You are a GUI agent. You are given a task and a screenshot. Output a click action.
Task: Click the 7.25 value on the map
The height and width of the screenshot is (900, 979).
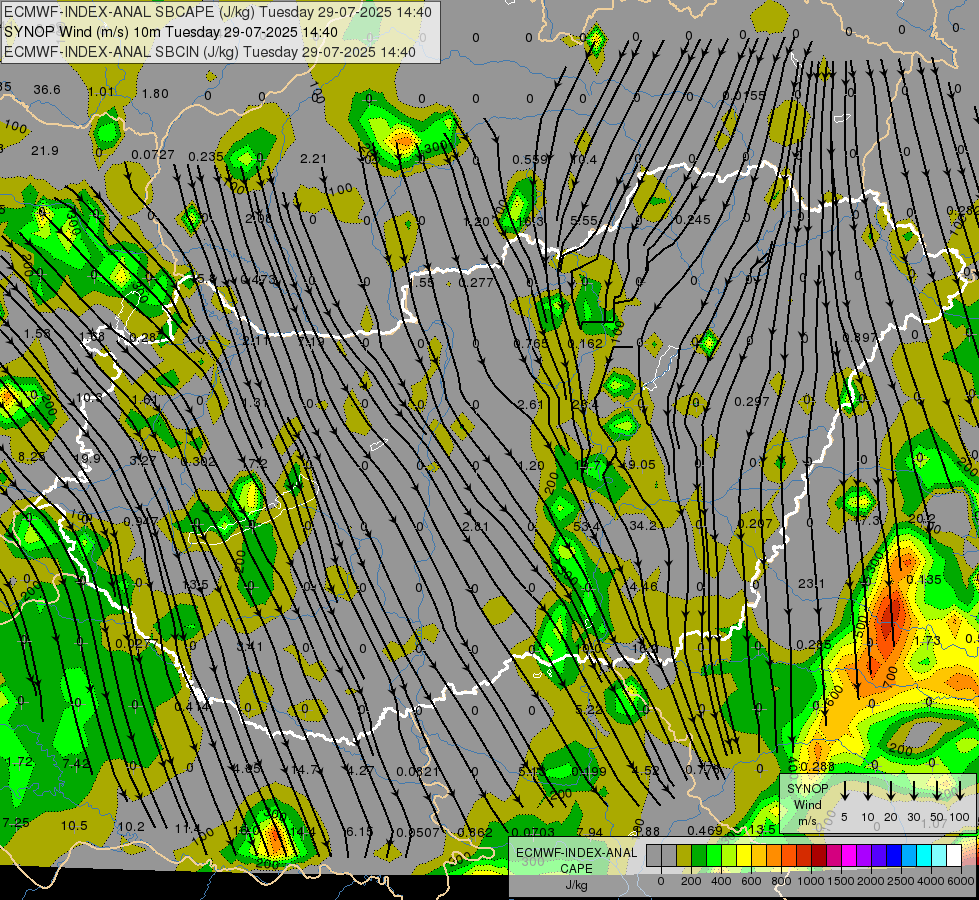click(x=16, y=823)
